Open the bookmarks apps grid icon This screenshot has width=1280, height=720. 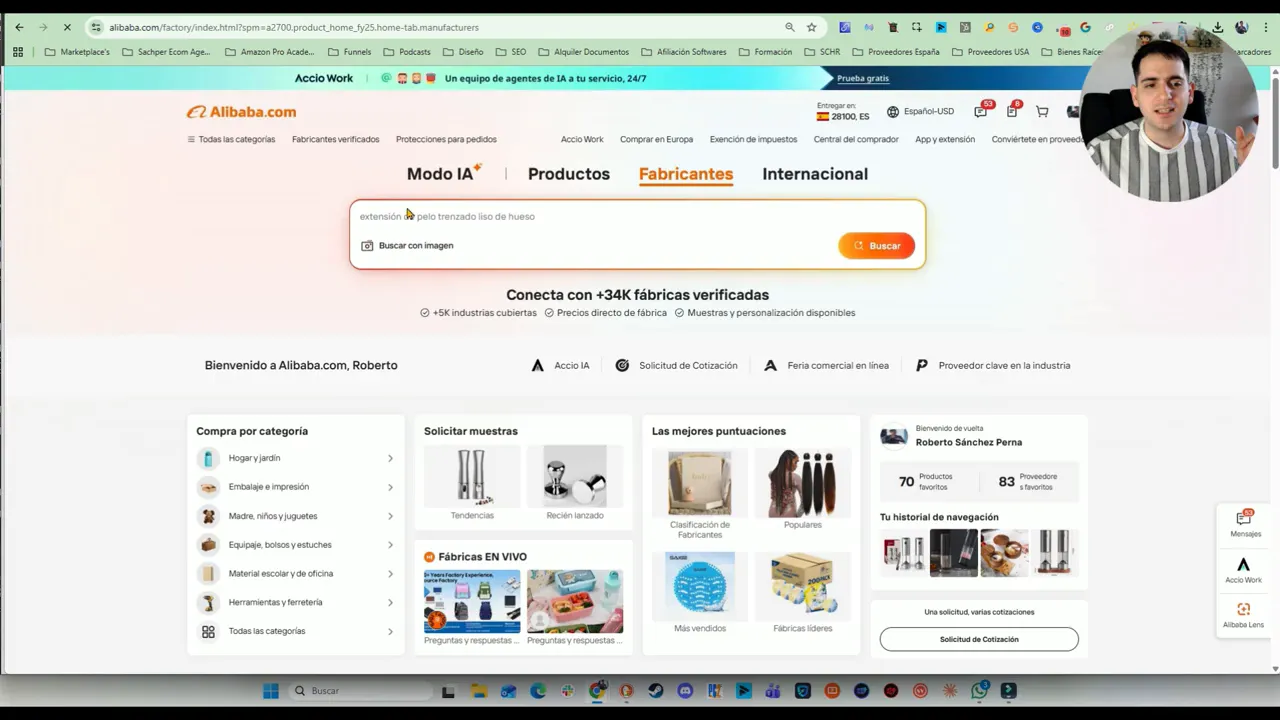pyautogui.click(x=18, y=52)
